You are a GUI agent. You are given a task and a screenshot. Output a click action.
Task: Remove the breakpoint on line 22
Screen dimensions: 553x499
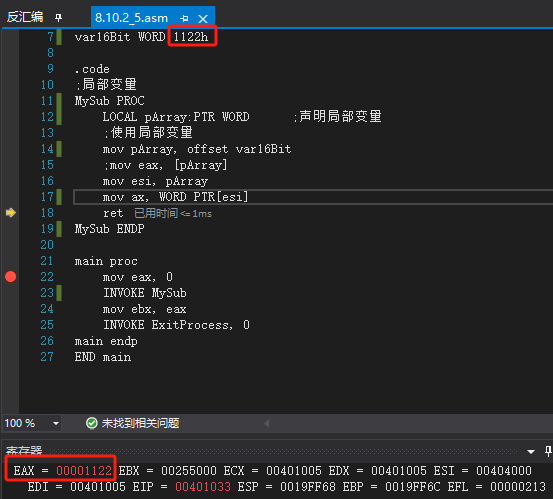(x=11, y=277)
